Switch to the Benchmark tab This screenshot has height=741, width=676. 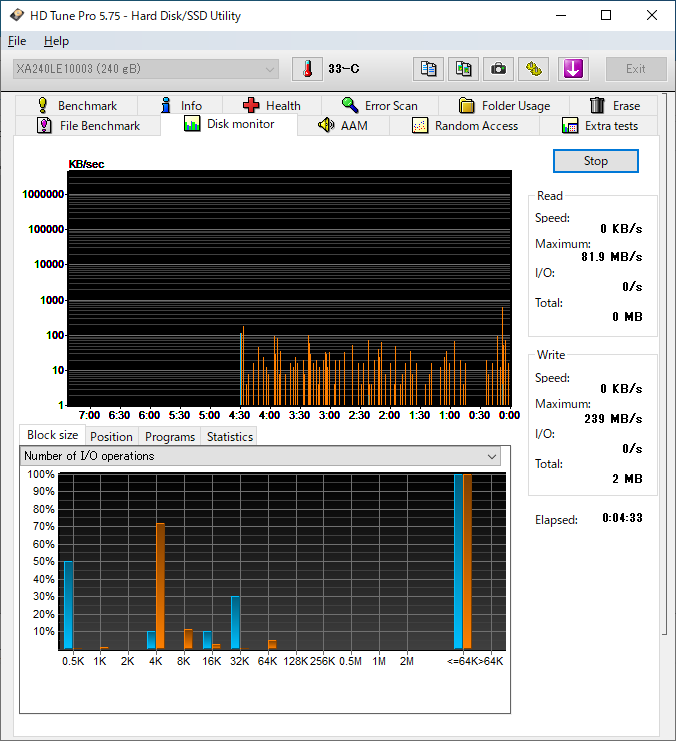77,105
